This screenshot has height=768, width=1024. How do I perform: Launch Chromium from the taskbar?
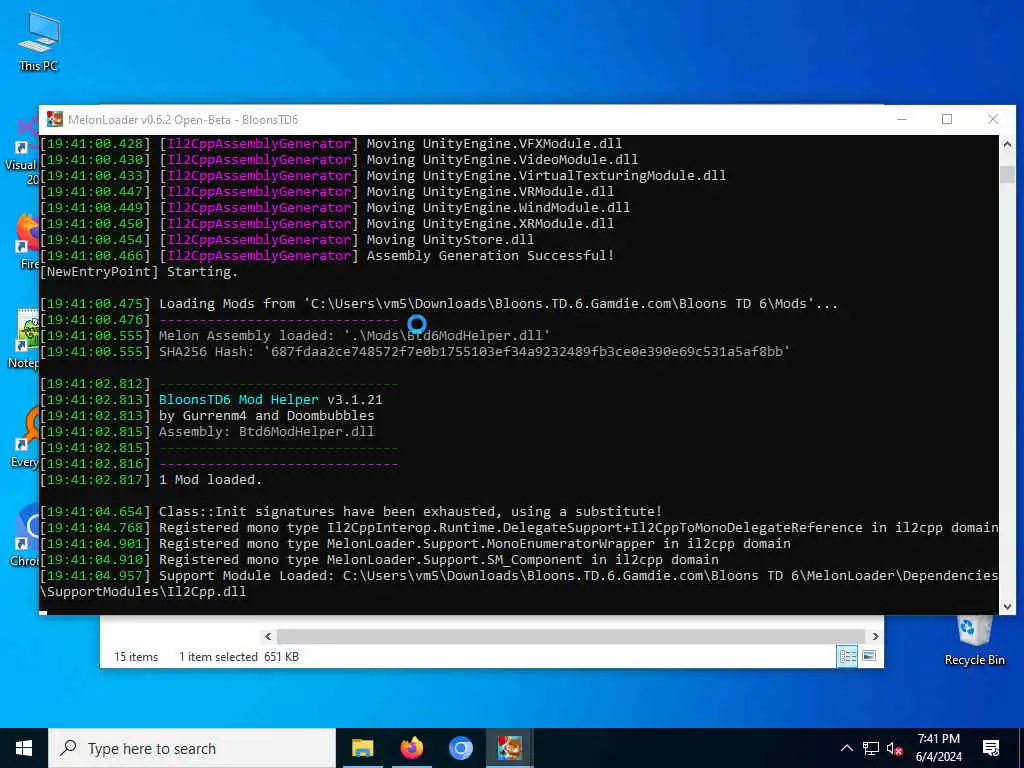click(x=460, y=748)
